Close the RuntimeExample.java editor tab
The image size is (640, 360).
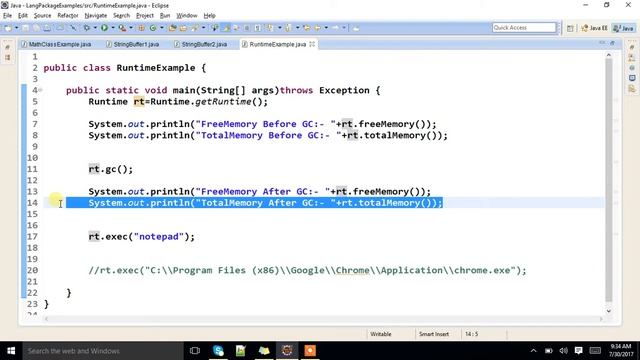pos(312,44)
